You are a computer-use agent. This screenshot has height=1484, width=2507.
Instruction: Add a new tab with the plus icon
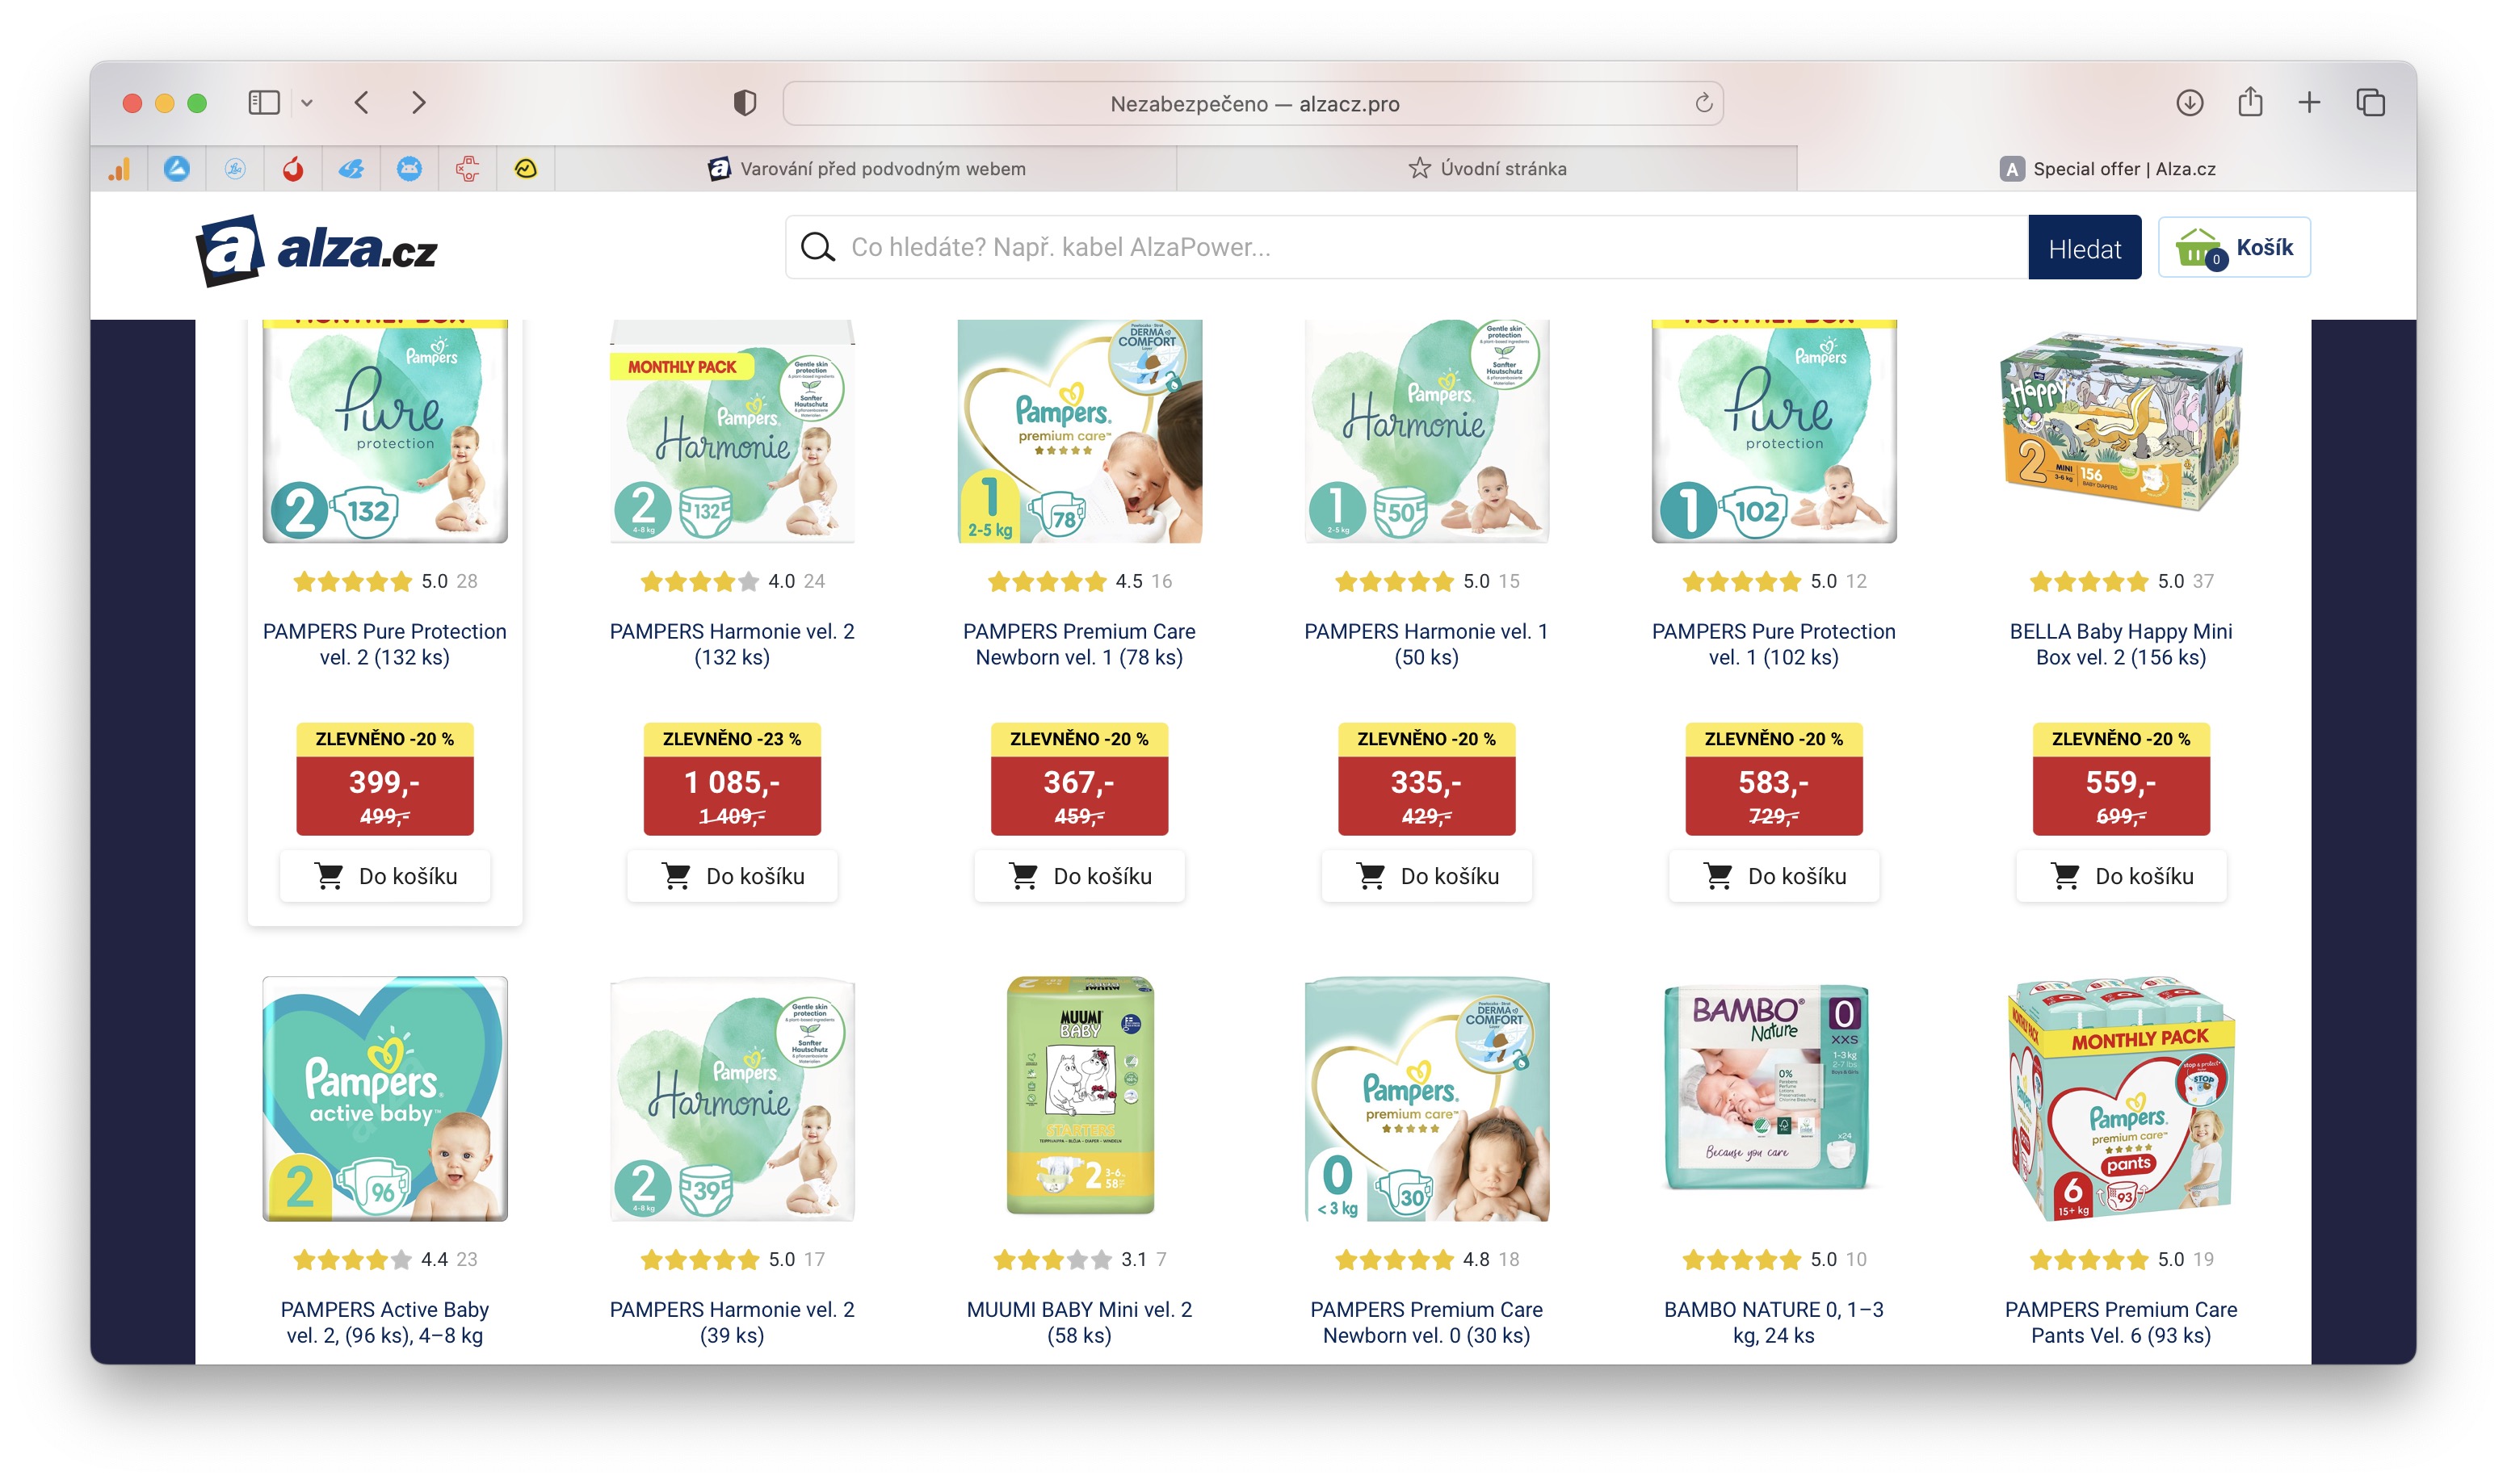[x=2309, y=103]
